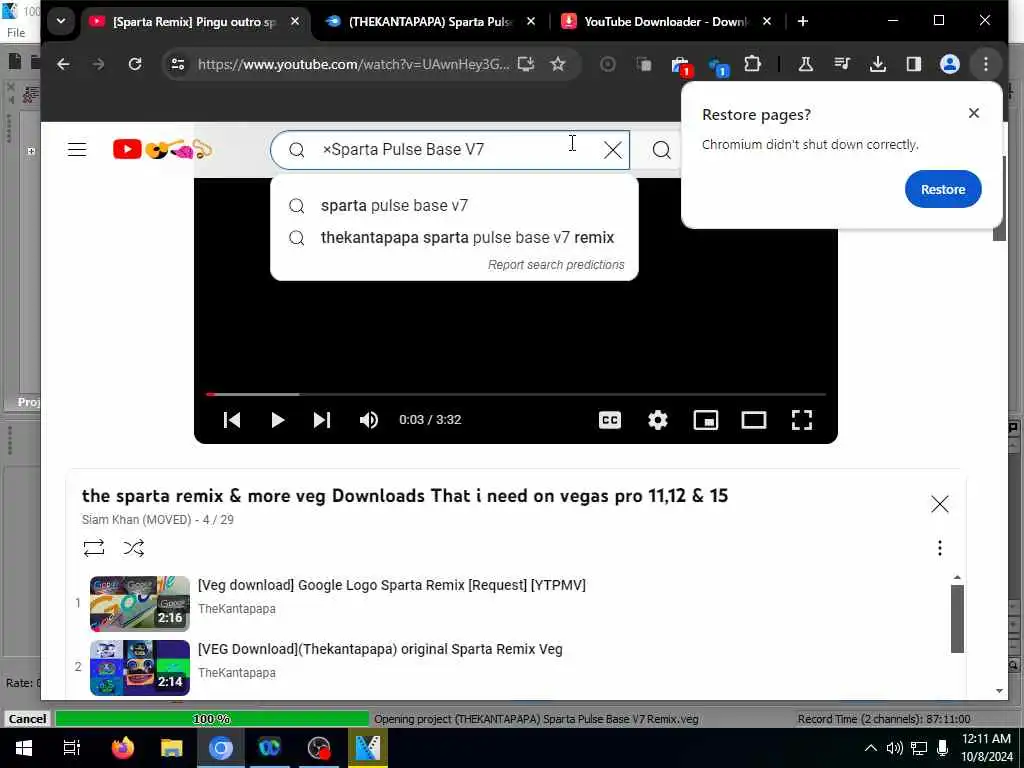This screenshot has height=768, width=1024.
Task: Go forward in browser history
Action: point(99,64)
